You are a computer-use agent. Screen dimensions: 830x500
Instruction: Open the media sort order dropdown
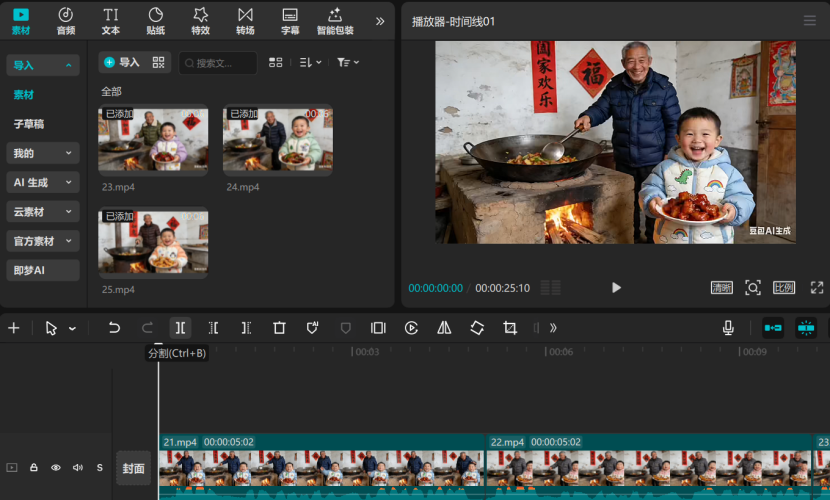tap(310, 62)
